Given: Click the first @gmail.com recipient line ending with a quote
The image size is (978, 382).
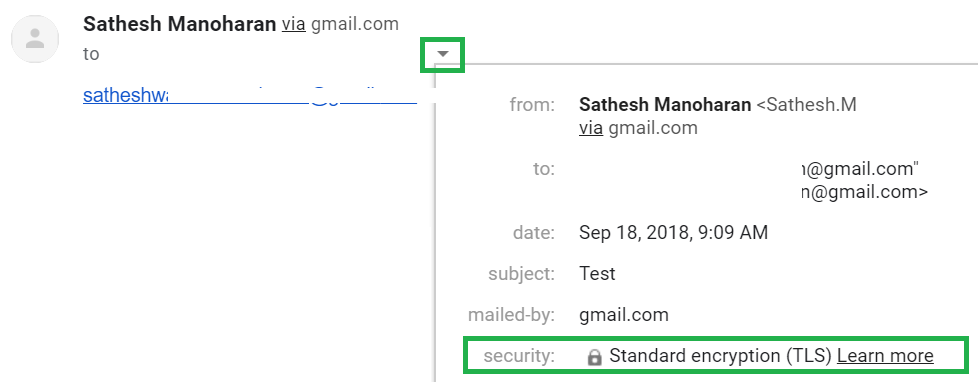Looking at the screenshot, I should click(860, 169).
